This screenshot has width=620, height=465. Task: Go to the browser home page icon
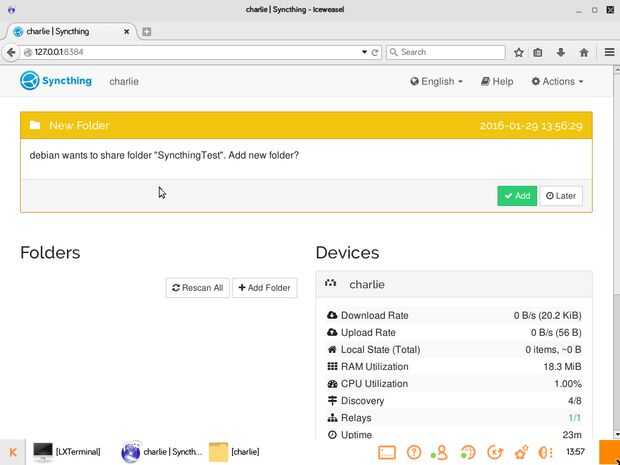click(x=584, y=52)
